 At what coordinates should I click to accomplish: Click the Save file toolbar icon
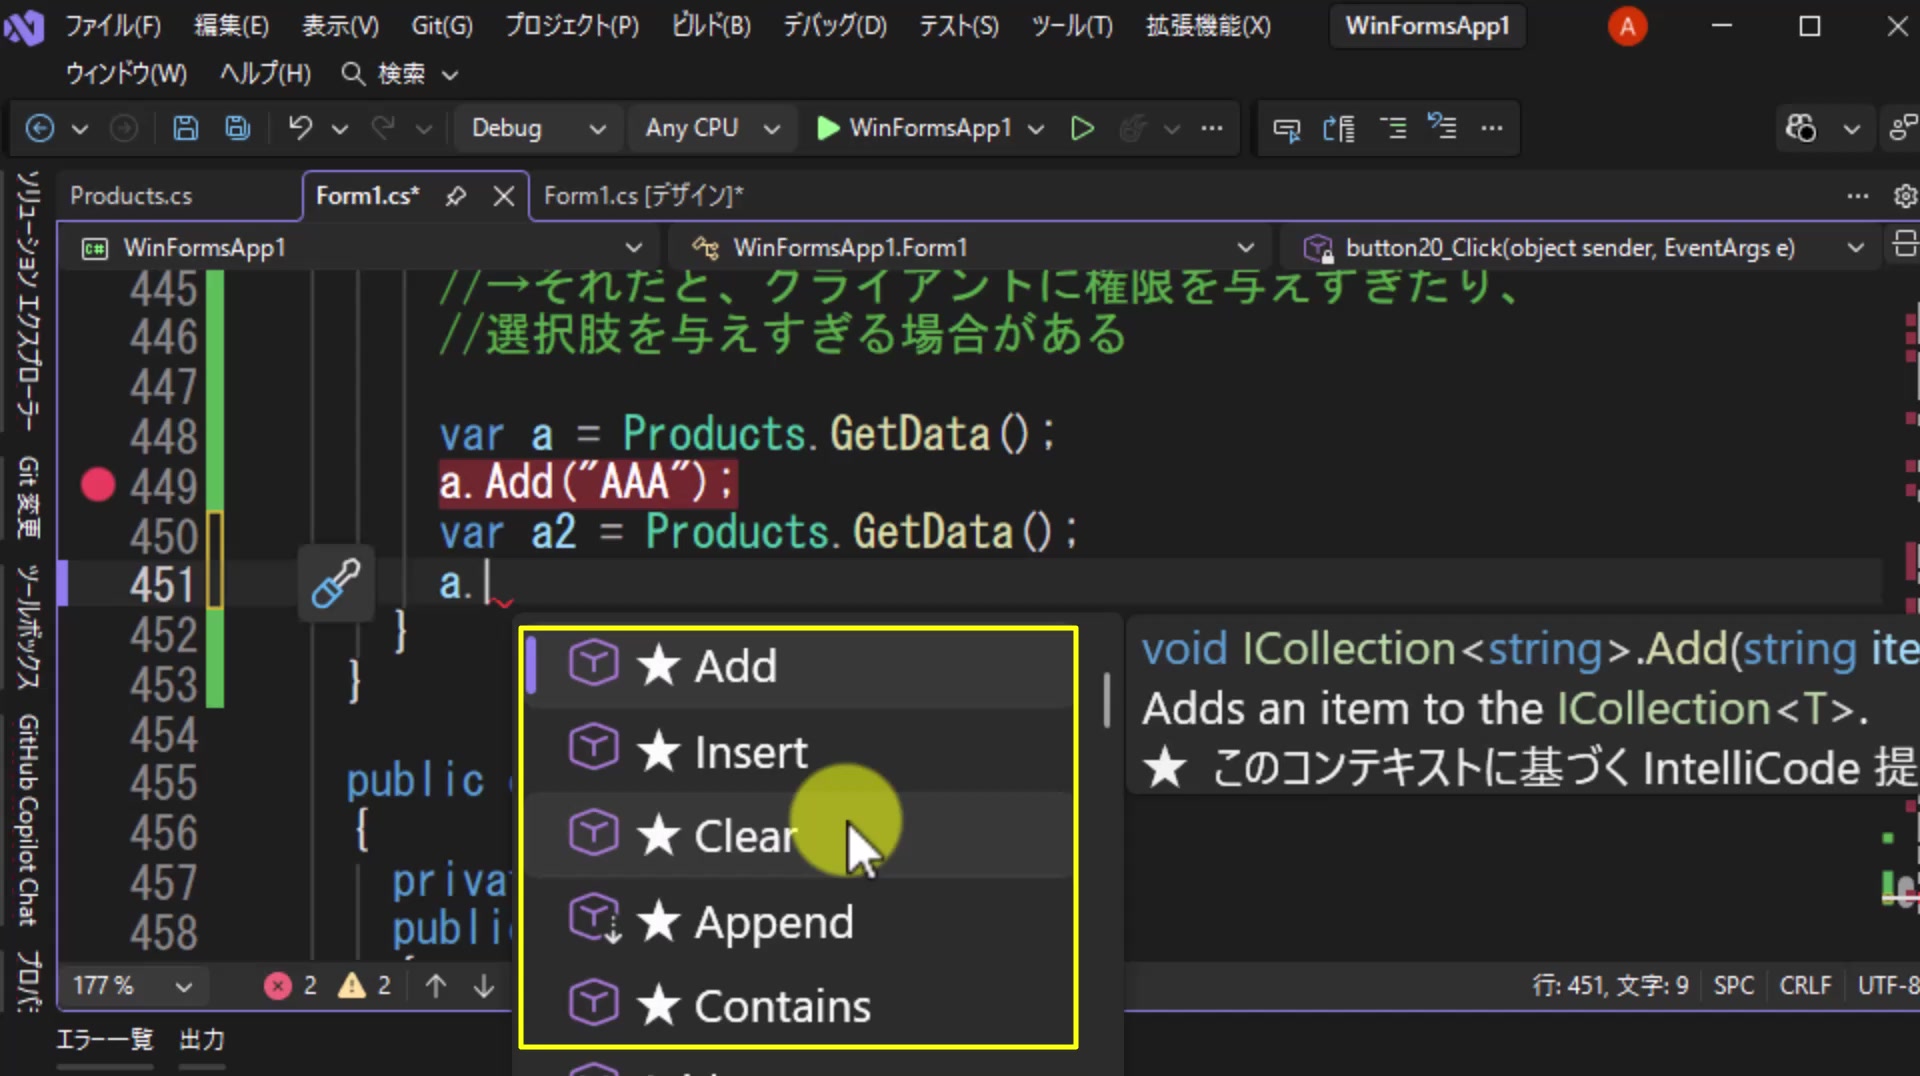[x=185, y=128]
